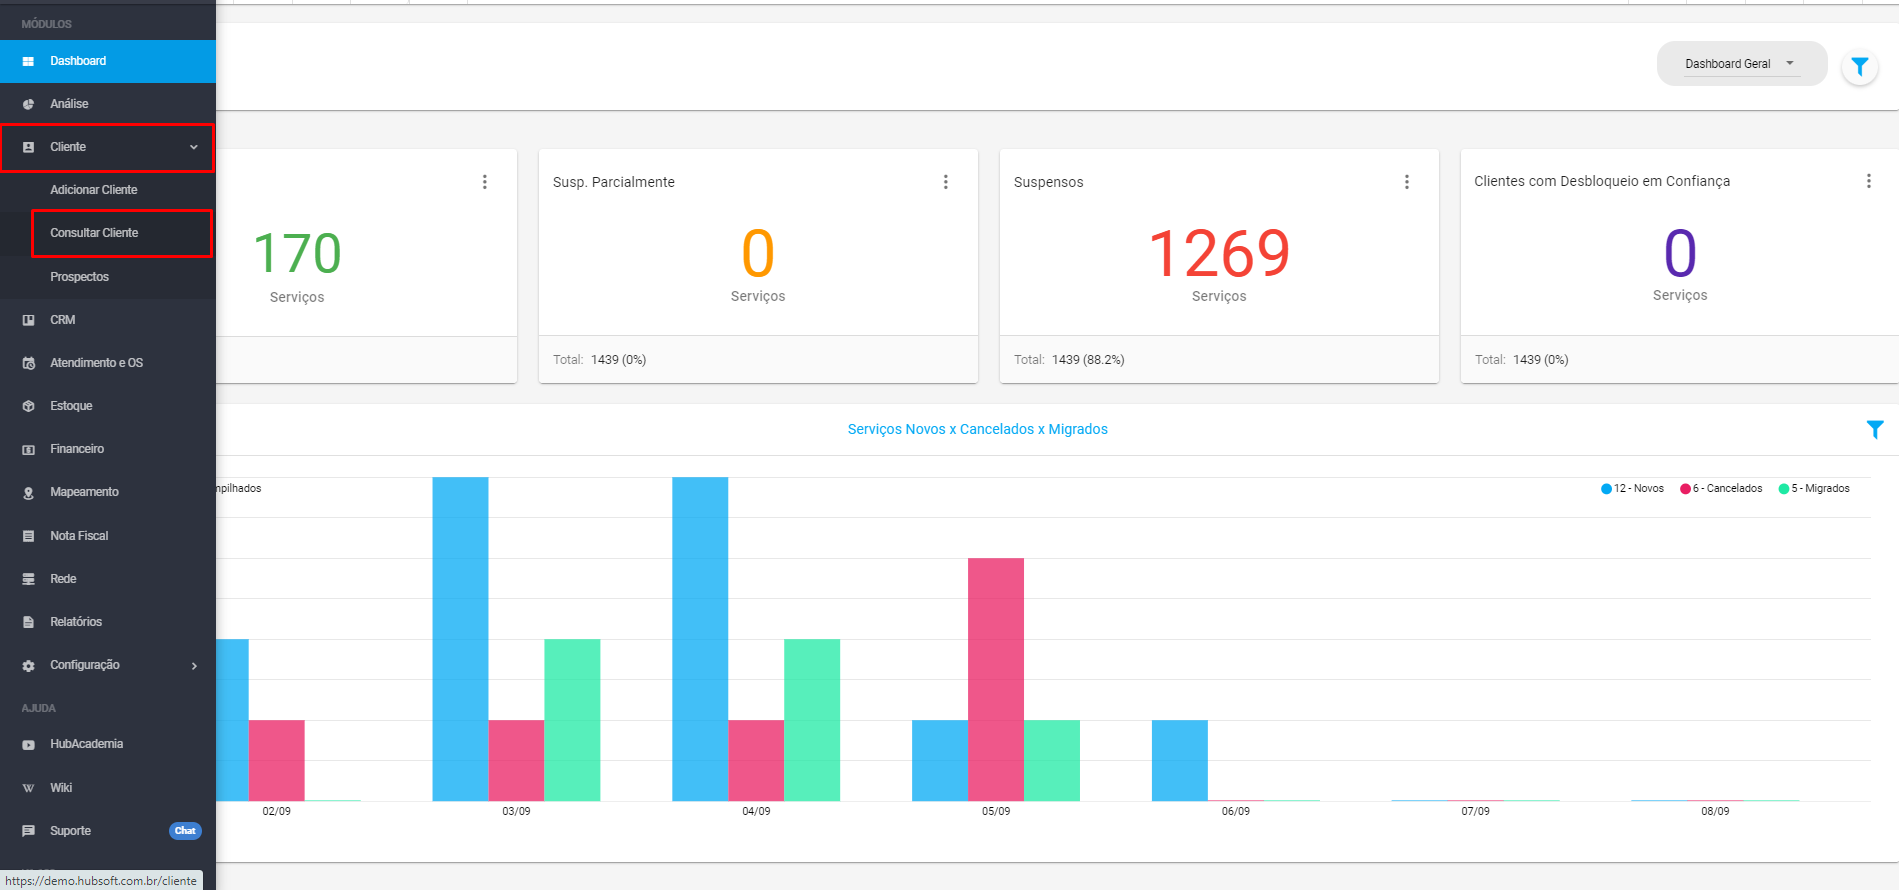Open the CRM module label
The height and width of the screenshot is (890, 1899).
(x=63, y=320)
